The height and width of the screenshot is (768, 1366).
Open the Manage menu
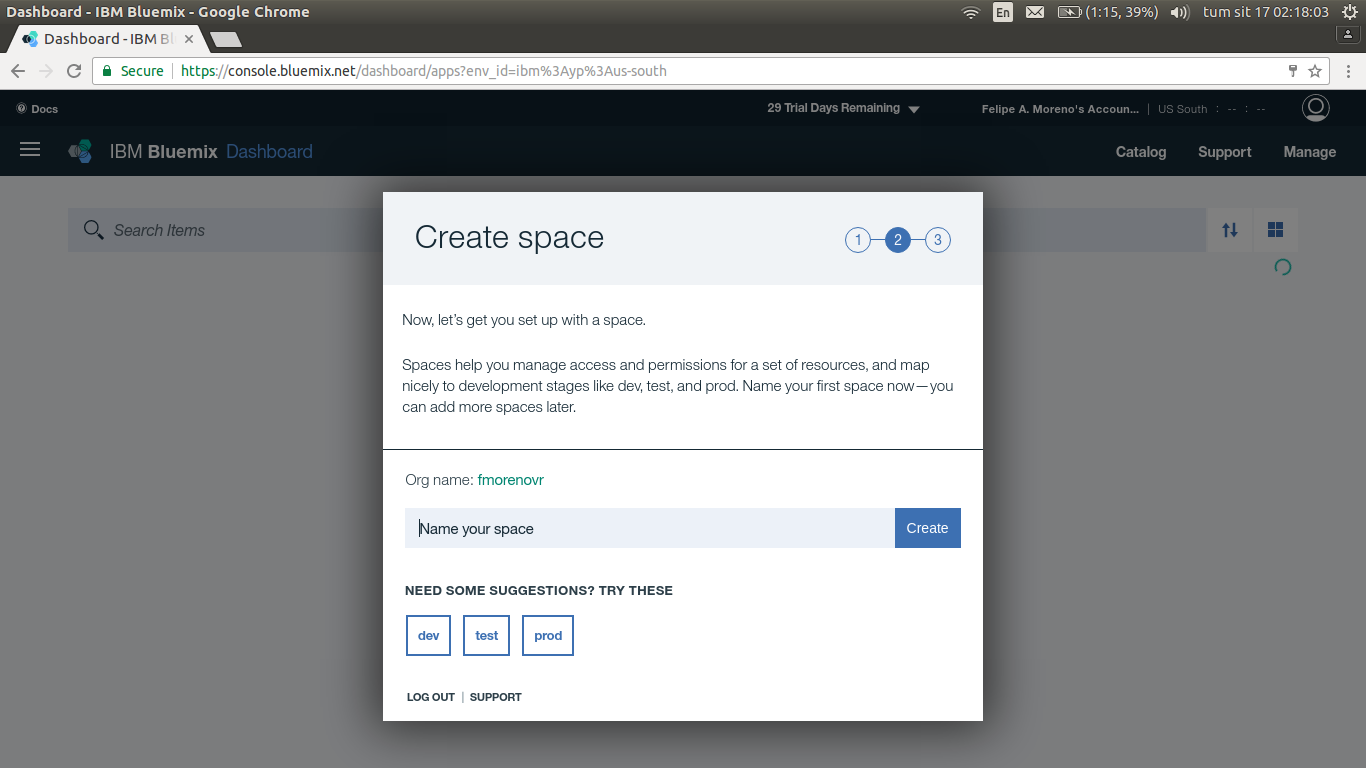coord(1310,152)
